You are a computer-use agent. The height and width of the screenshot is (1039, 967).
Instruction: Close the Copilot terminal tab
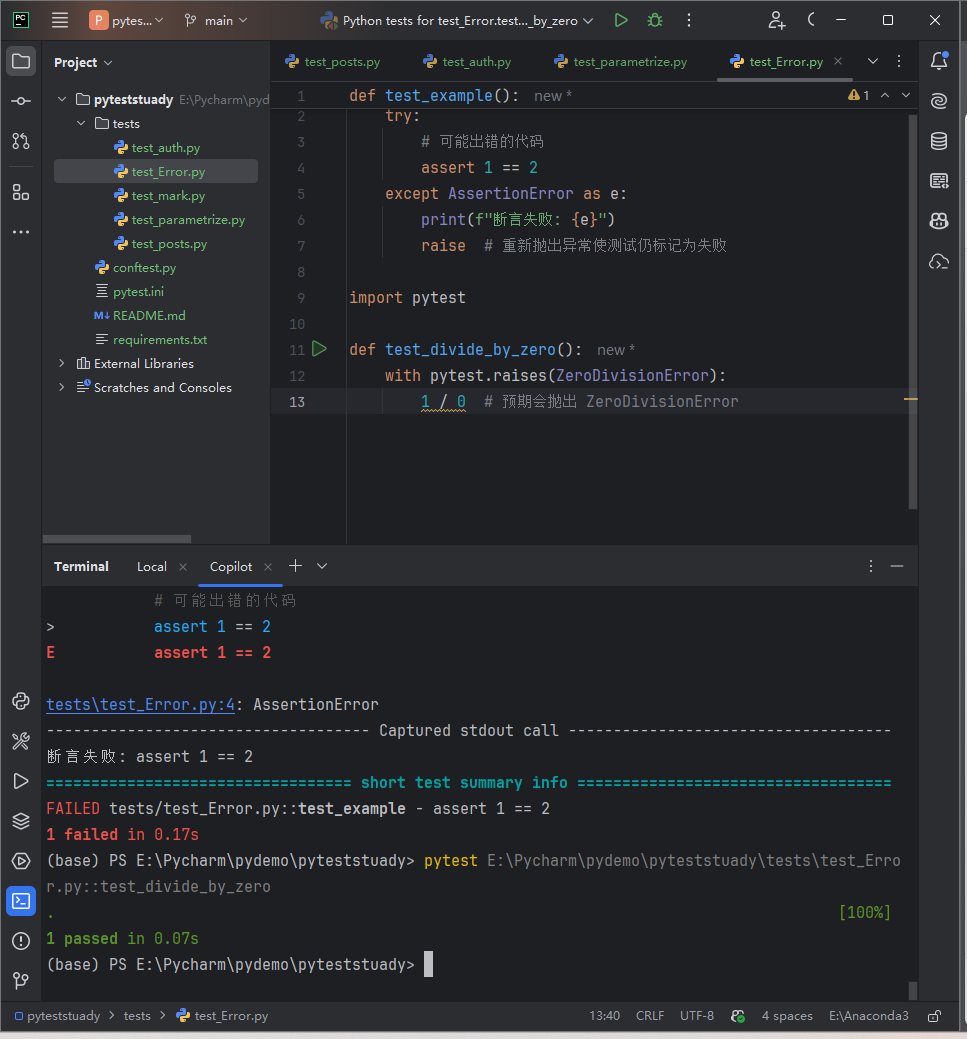point(268,567)
